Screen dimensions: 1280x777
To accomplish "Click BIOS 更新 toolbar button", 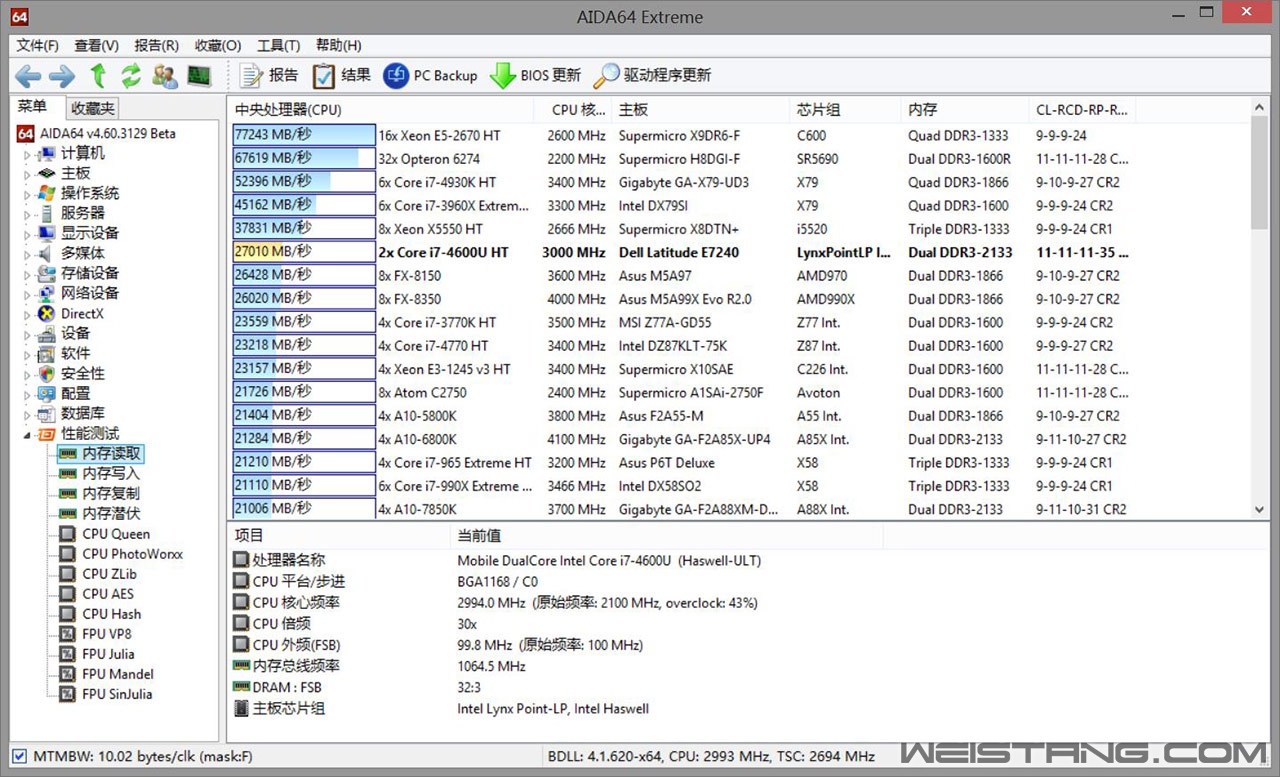I will (535, 75).
